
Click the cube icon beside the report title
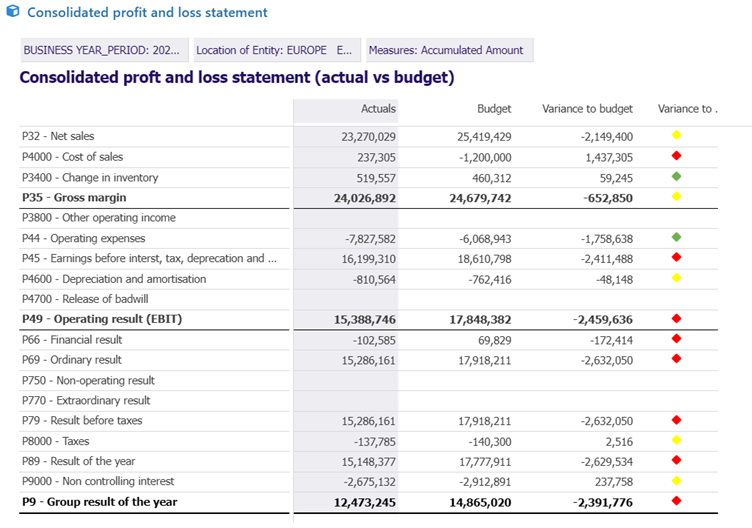(x=11, y=13)
